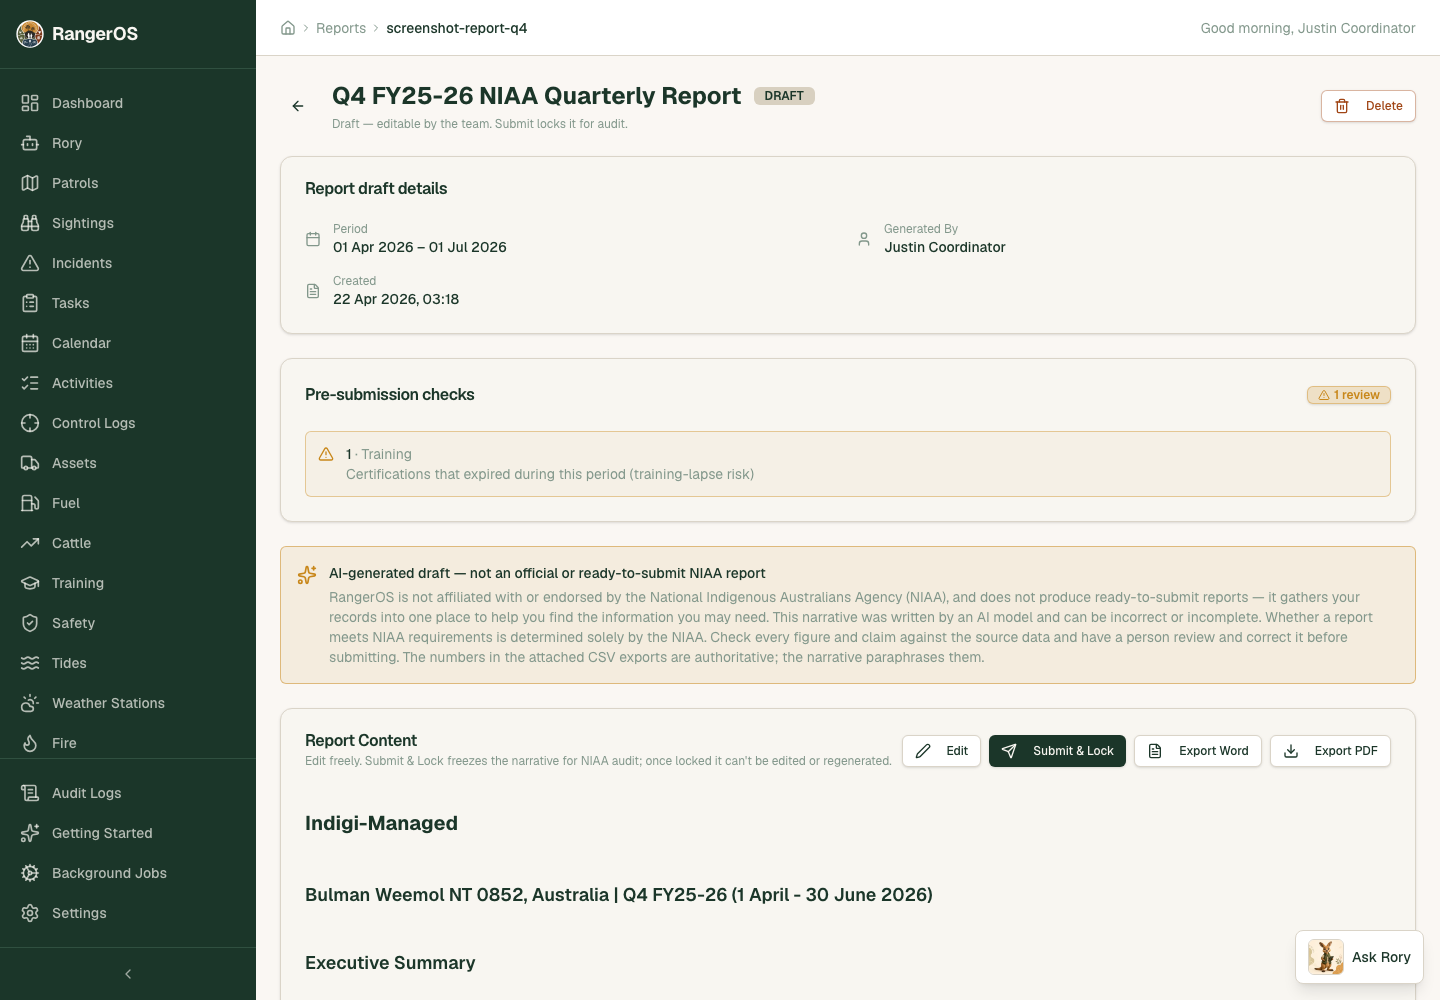
Task: Open Control Logs crosshair icon
Action: click(x=30, y=423)
